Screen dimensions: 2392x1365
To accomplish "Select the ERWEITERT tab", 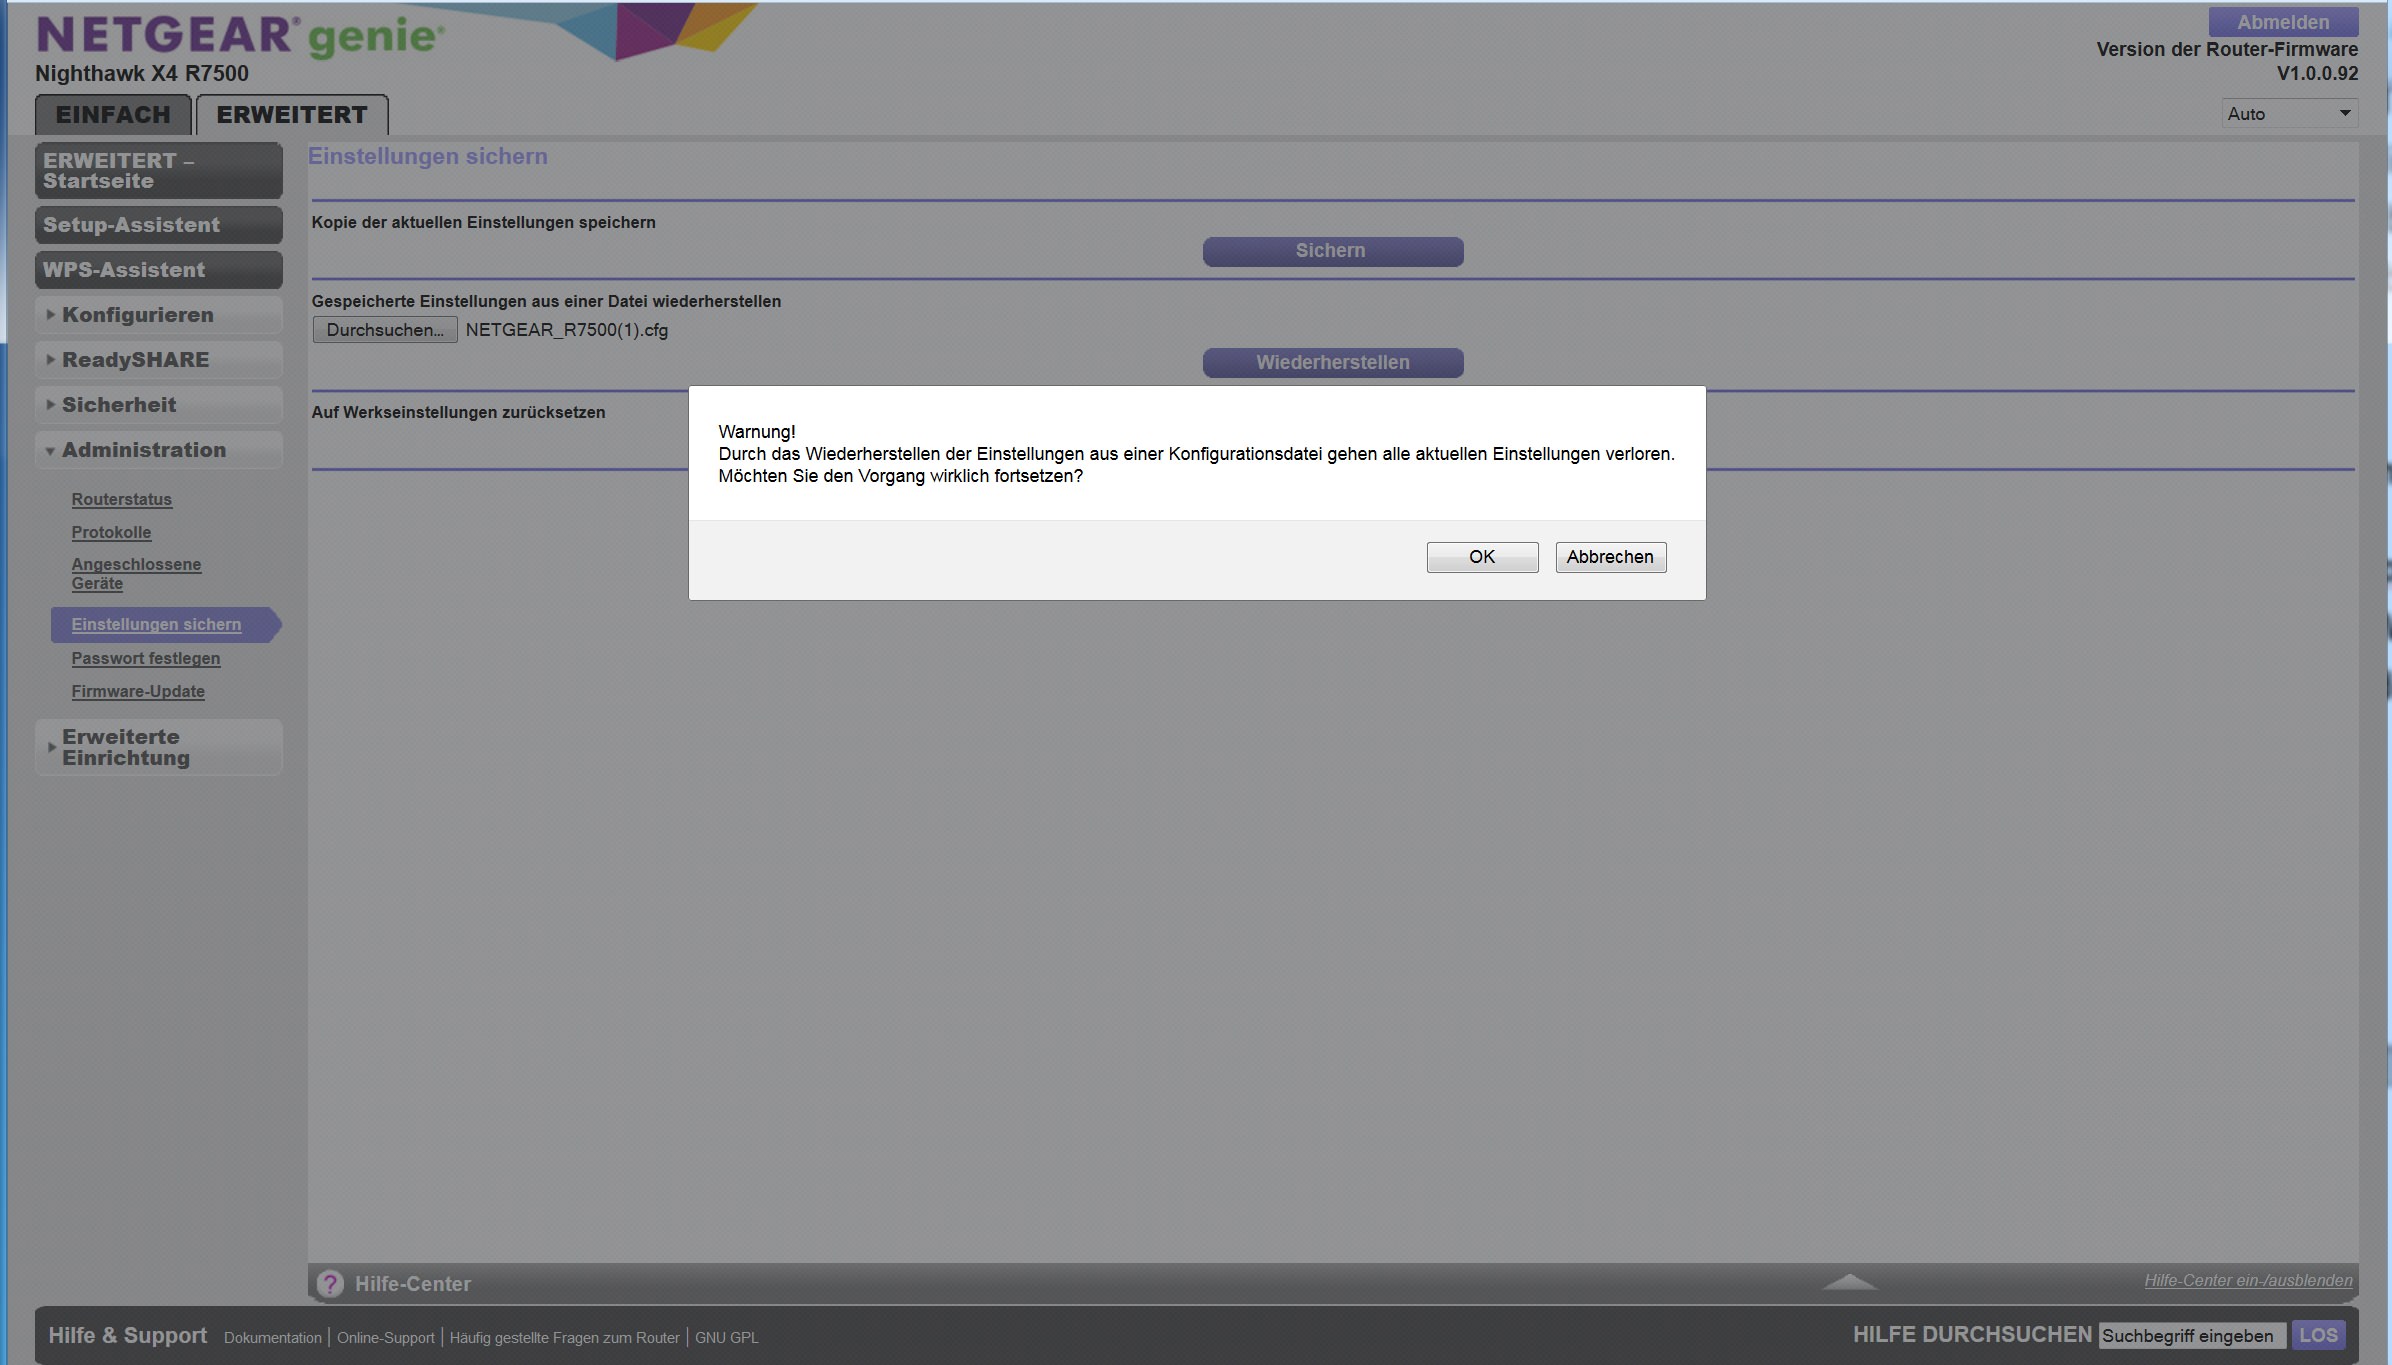I will 292,115.
